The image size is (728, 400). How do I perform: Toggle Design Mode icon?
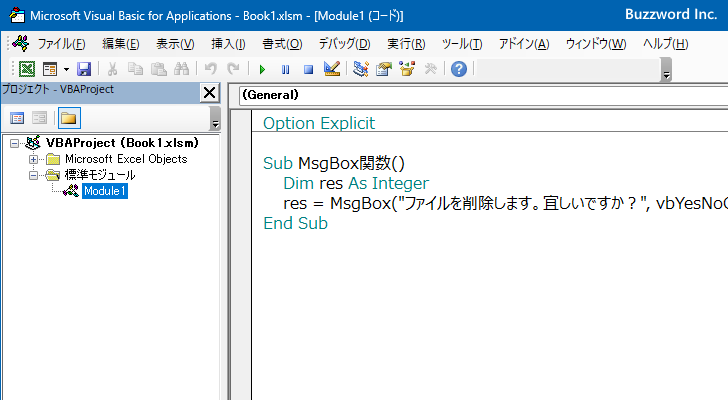(x=332, y=69)
